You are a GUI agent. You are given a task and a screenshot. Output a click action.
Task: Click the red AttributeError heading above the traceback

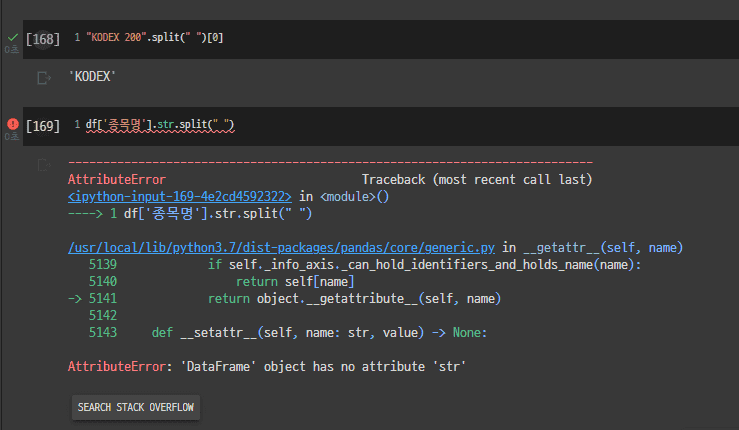[x=117, y=180]
